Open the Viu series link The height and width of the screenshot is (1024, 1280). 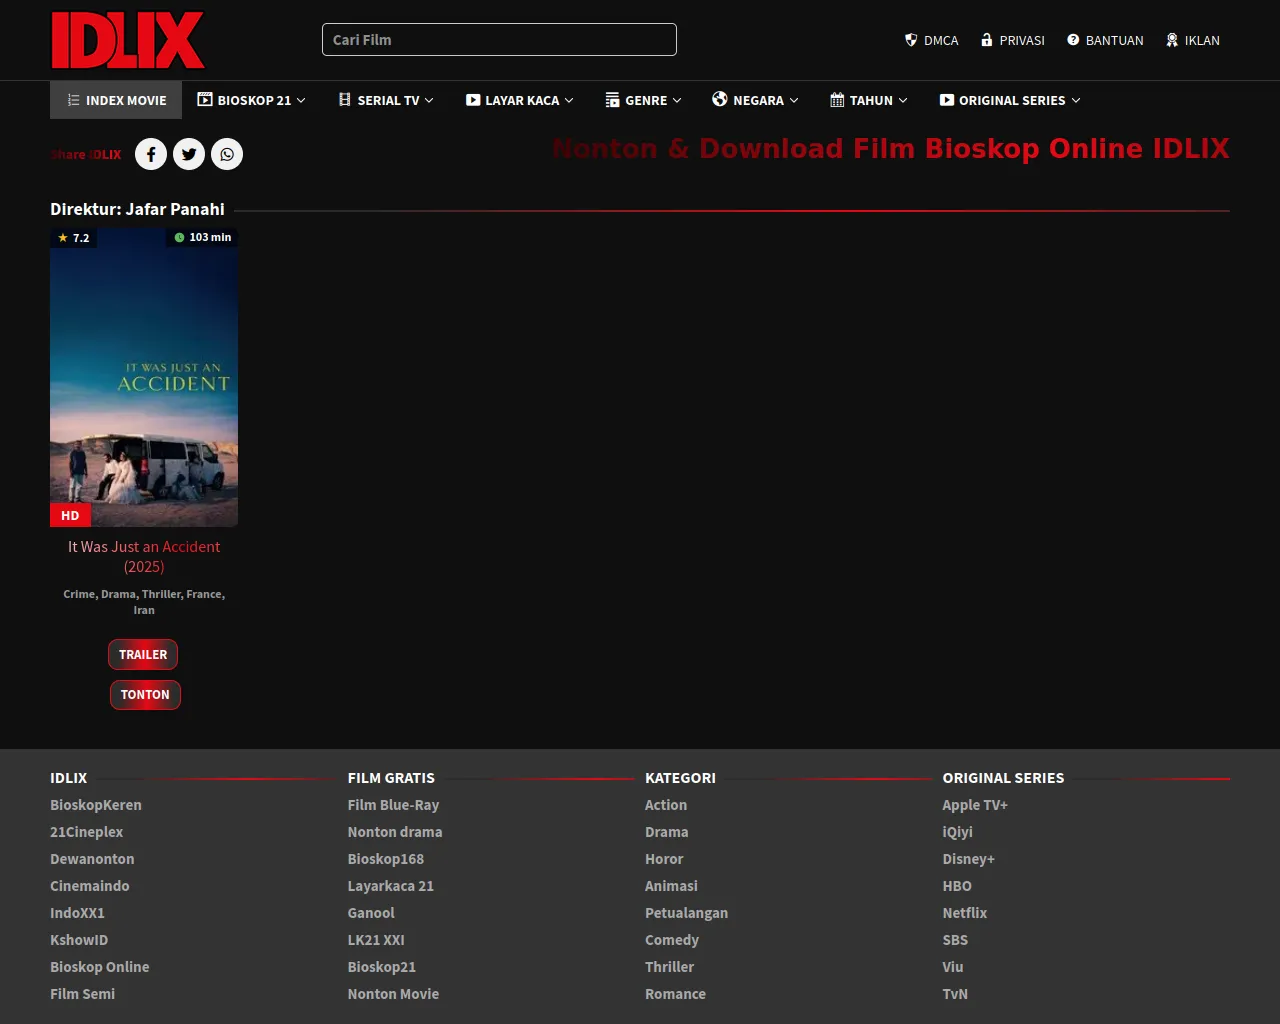pos(953,967)
